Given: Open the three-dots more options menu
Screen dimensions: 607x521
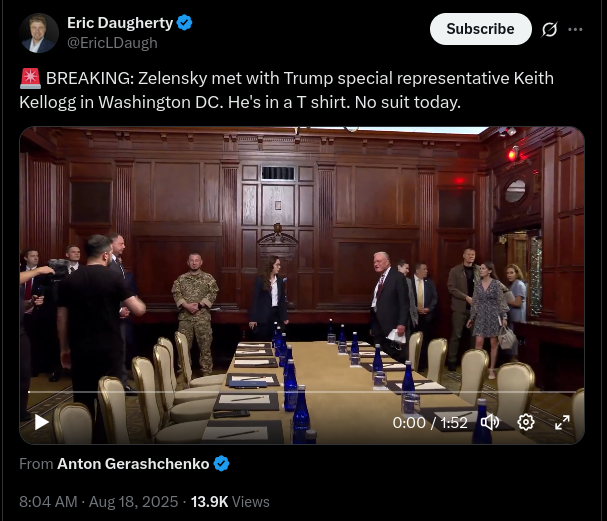Looking at the screenshot, I should [x=575, y=29].
